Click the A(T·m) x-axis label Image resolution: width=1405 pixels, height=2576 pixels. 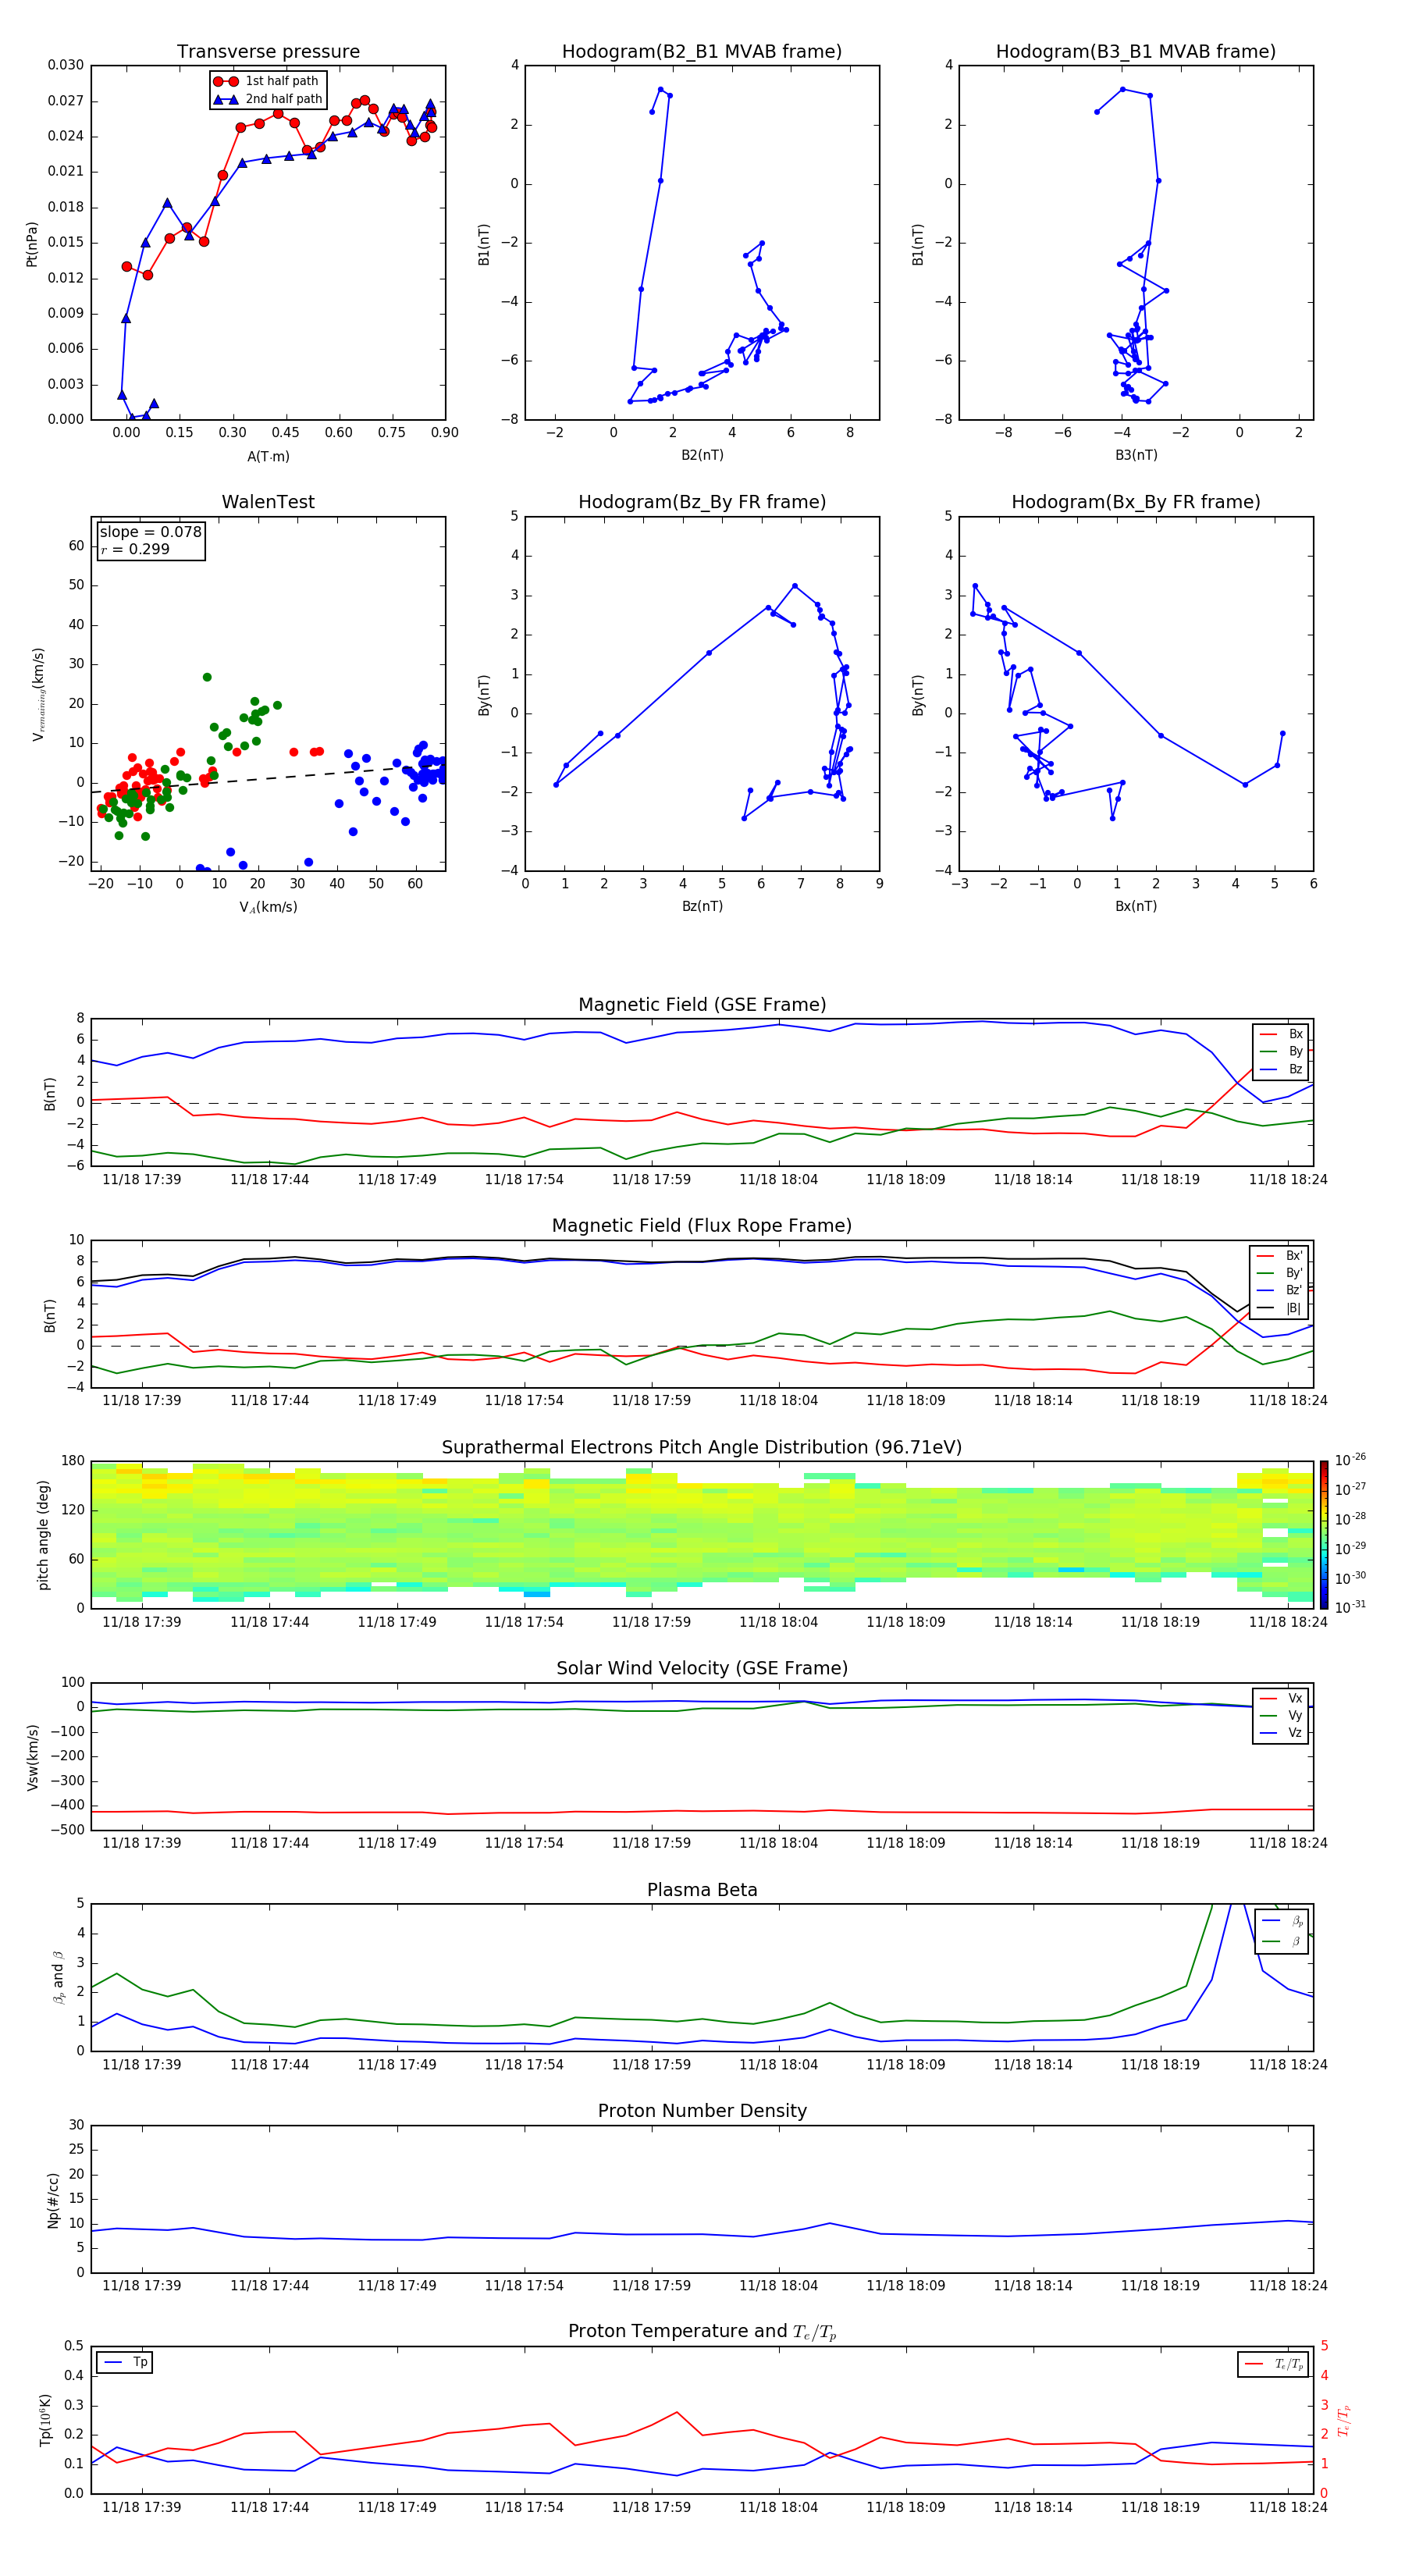point(268,457)
